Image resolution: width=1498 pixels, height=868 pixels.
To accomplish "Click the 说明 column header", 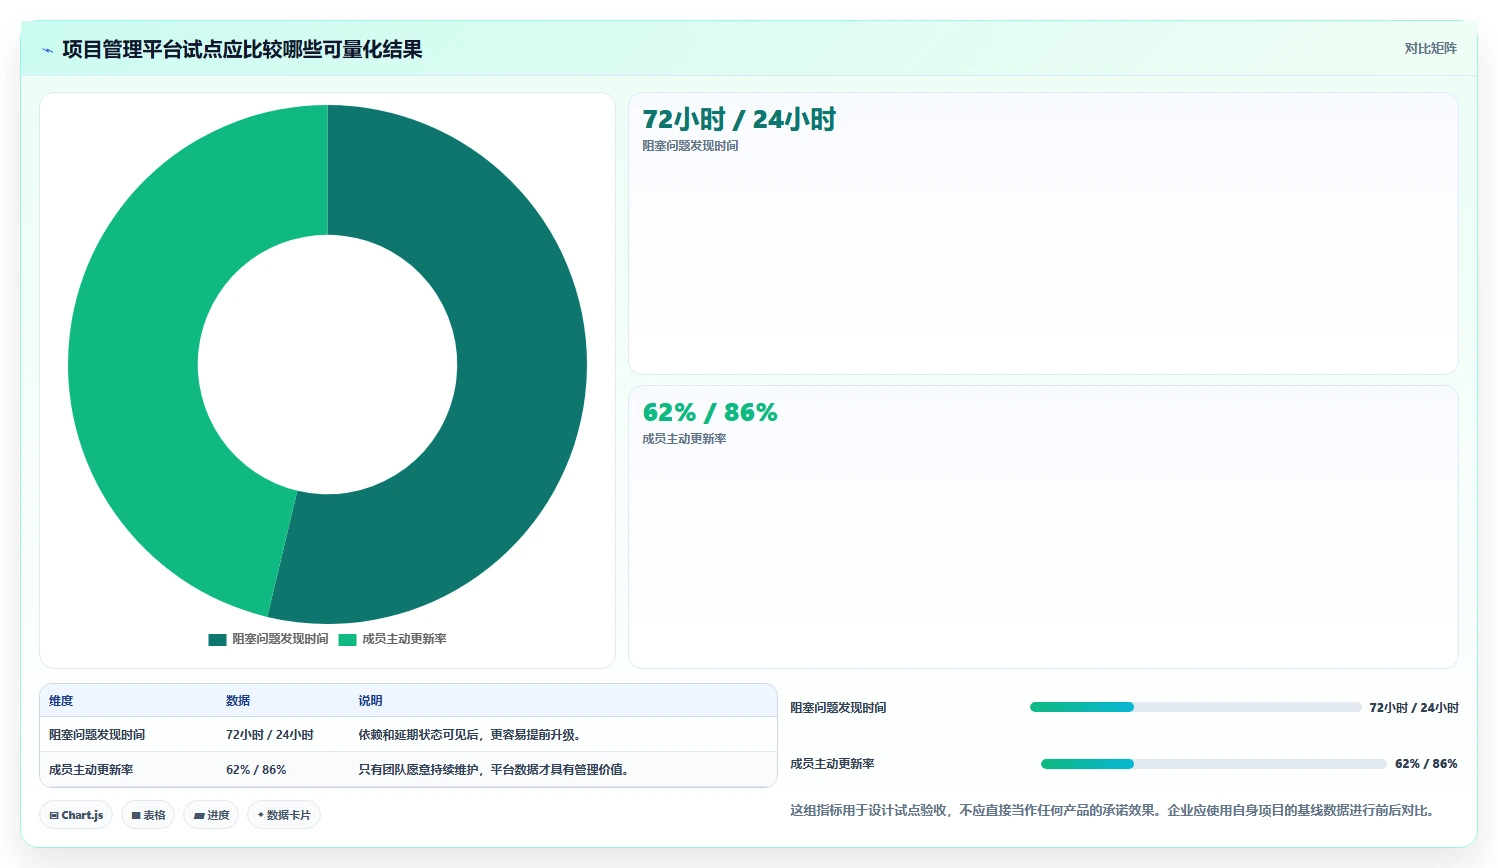I will click(370, 701).
